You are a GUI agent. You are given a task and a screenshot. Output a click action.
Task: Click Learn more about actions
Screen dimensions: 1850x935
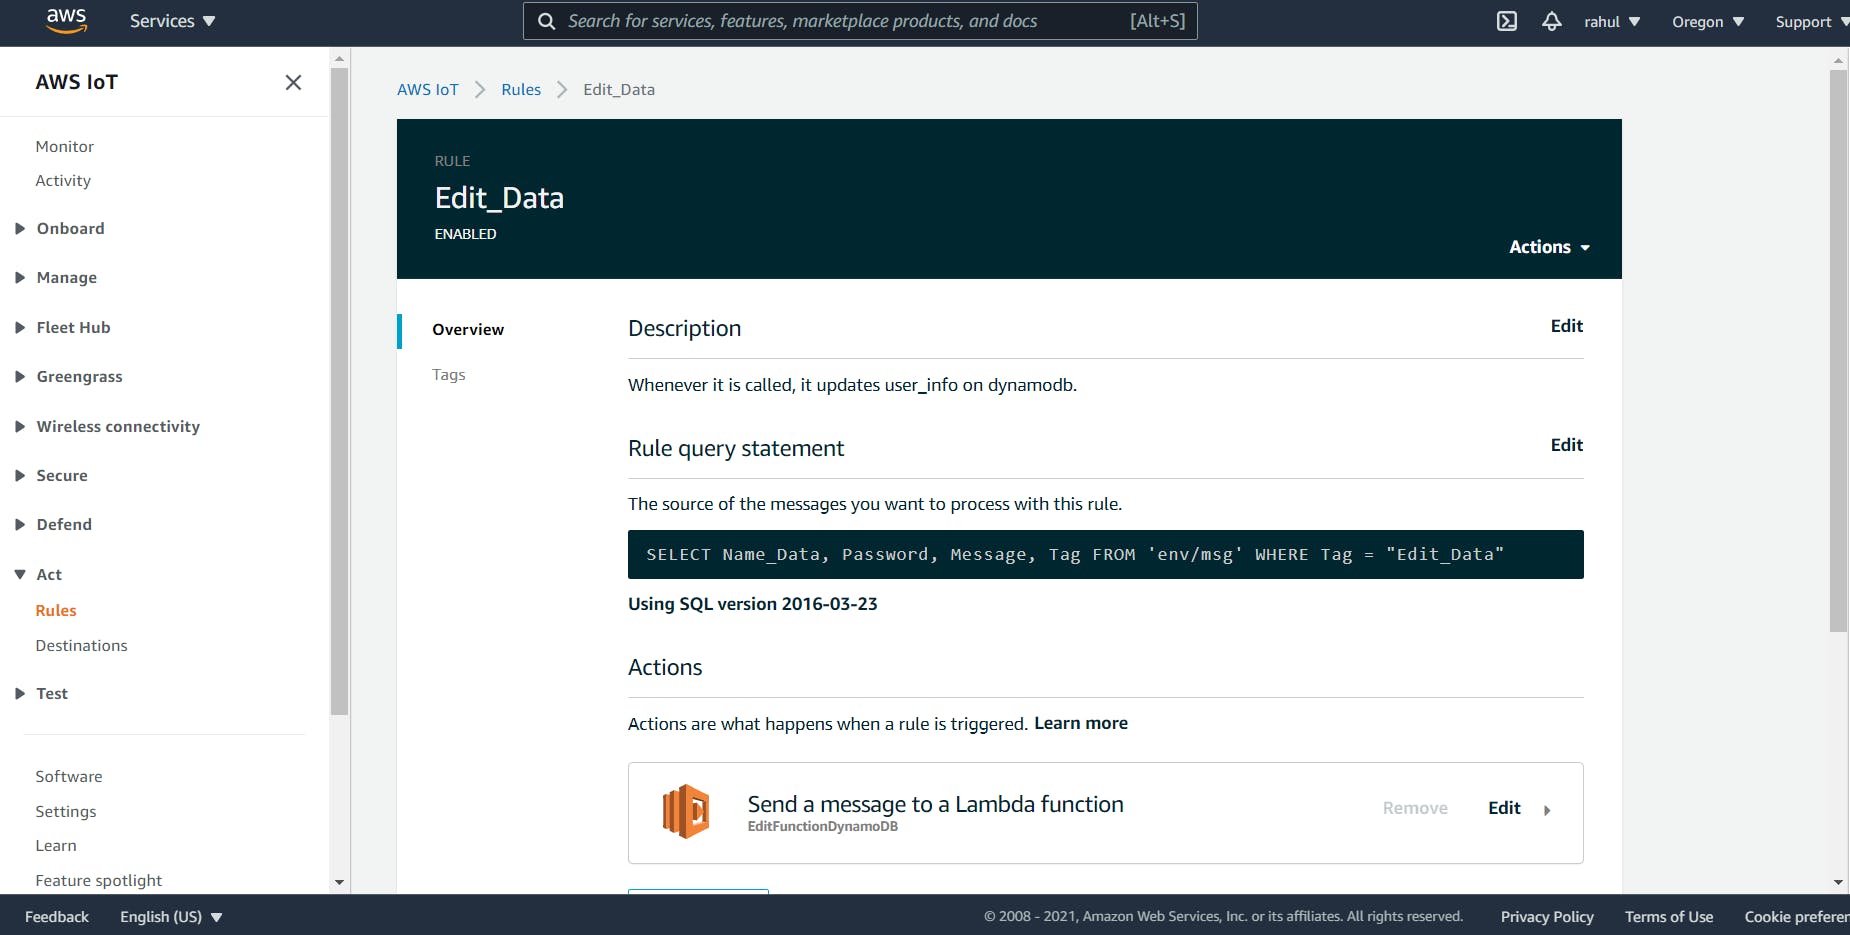(1081, 723)
